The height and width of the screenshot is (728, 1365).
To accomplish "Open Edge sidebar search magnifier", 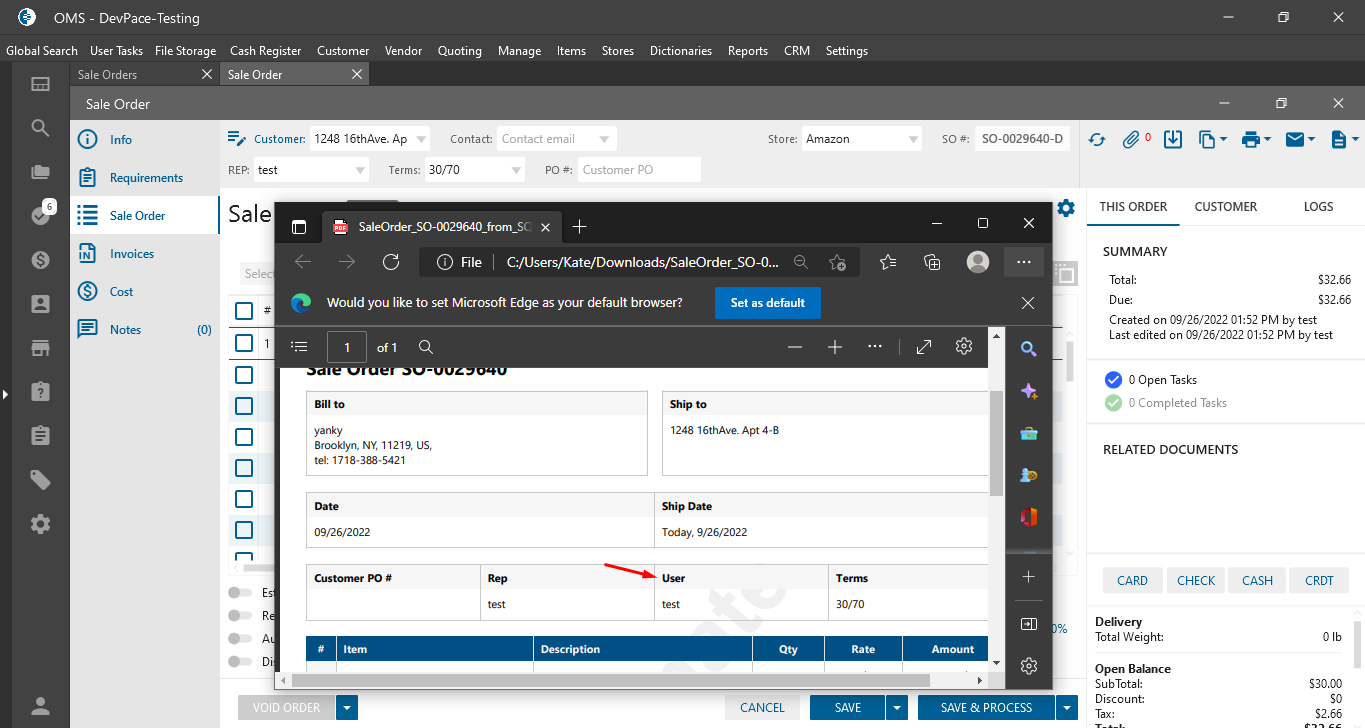I will (1028, 349).
